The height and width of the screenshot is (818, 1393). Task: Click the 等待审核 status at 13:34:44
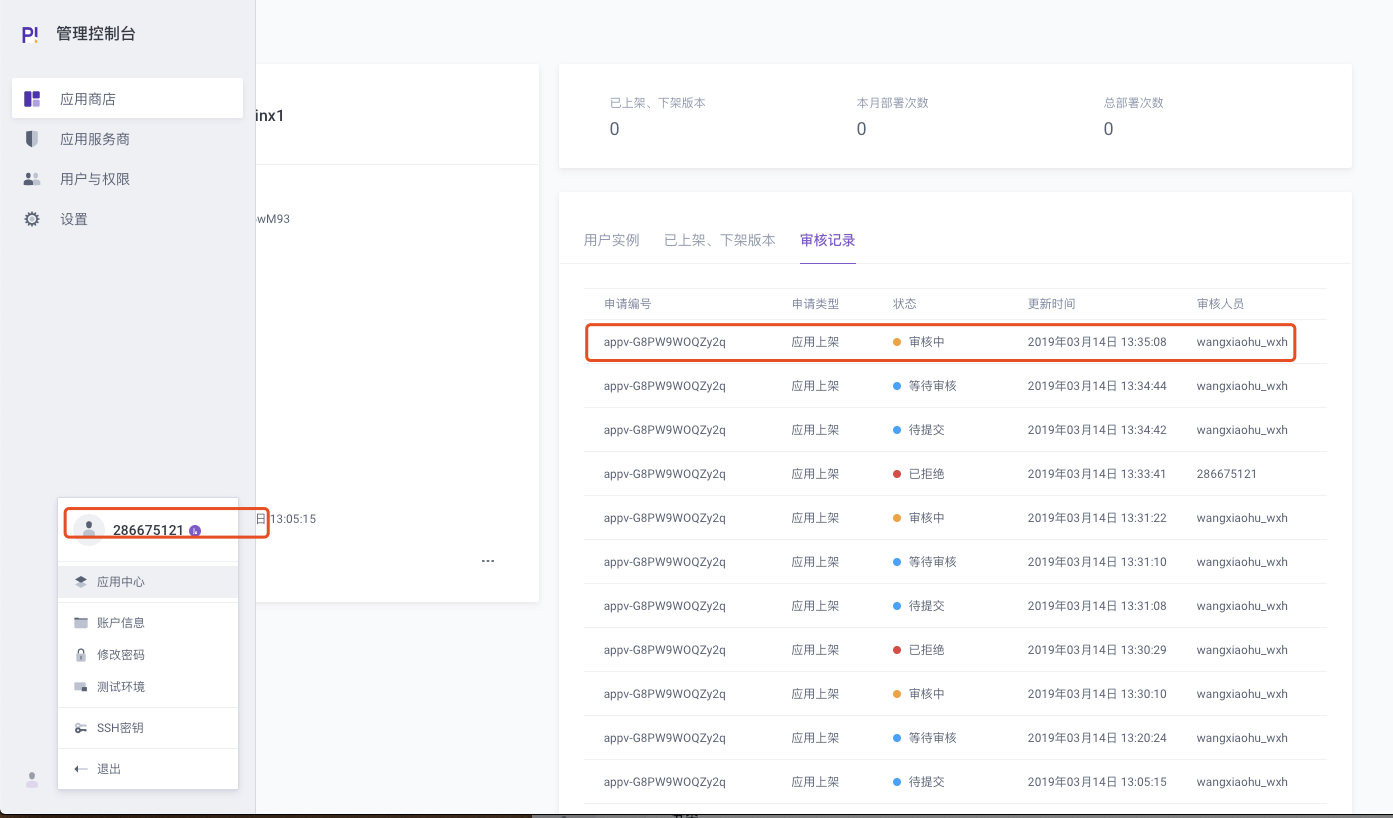(x=925, y=386)
